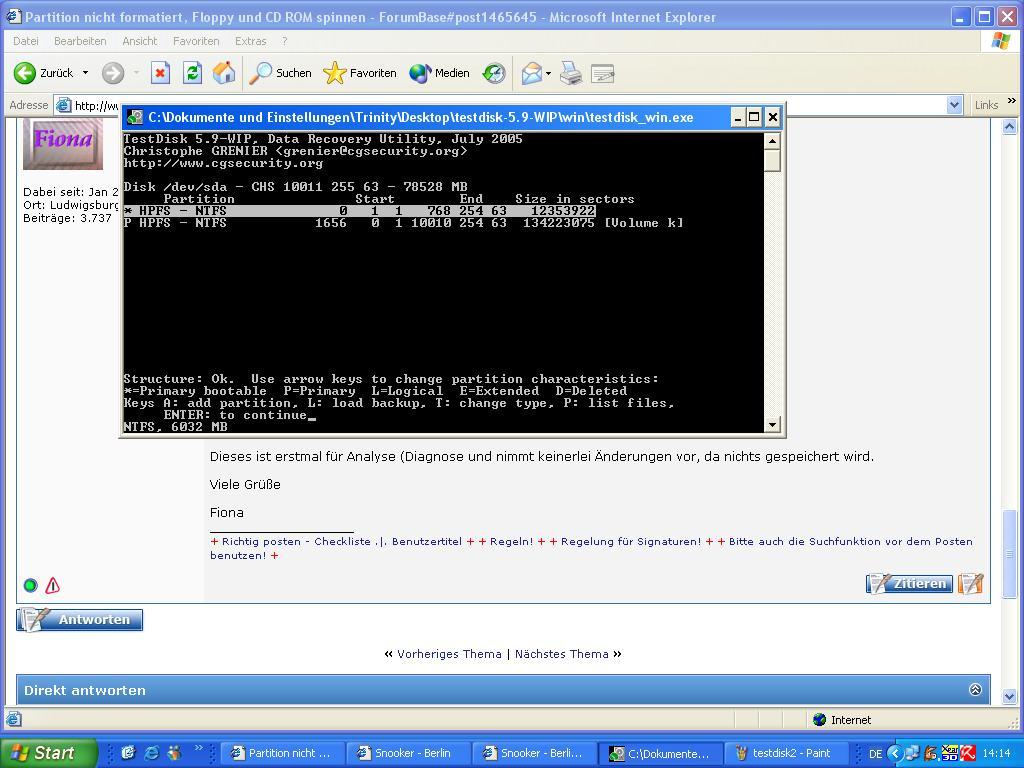
Task: Switch to Partition nicht taskbar window
Action: [x=282, y=753]
